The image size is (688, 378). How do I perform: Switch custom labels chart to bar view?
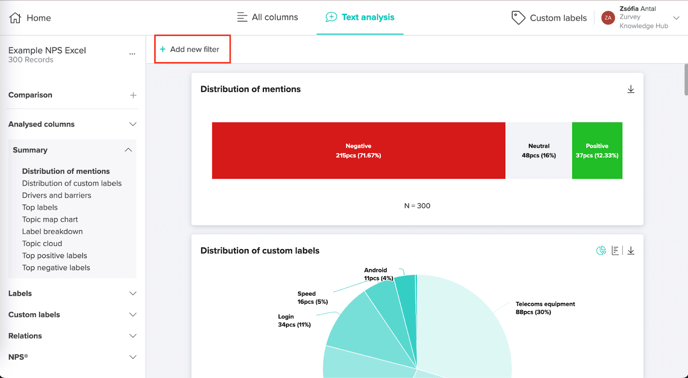pyautogui.click(x=615, y=251)
